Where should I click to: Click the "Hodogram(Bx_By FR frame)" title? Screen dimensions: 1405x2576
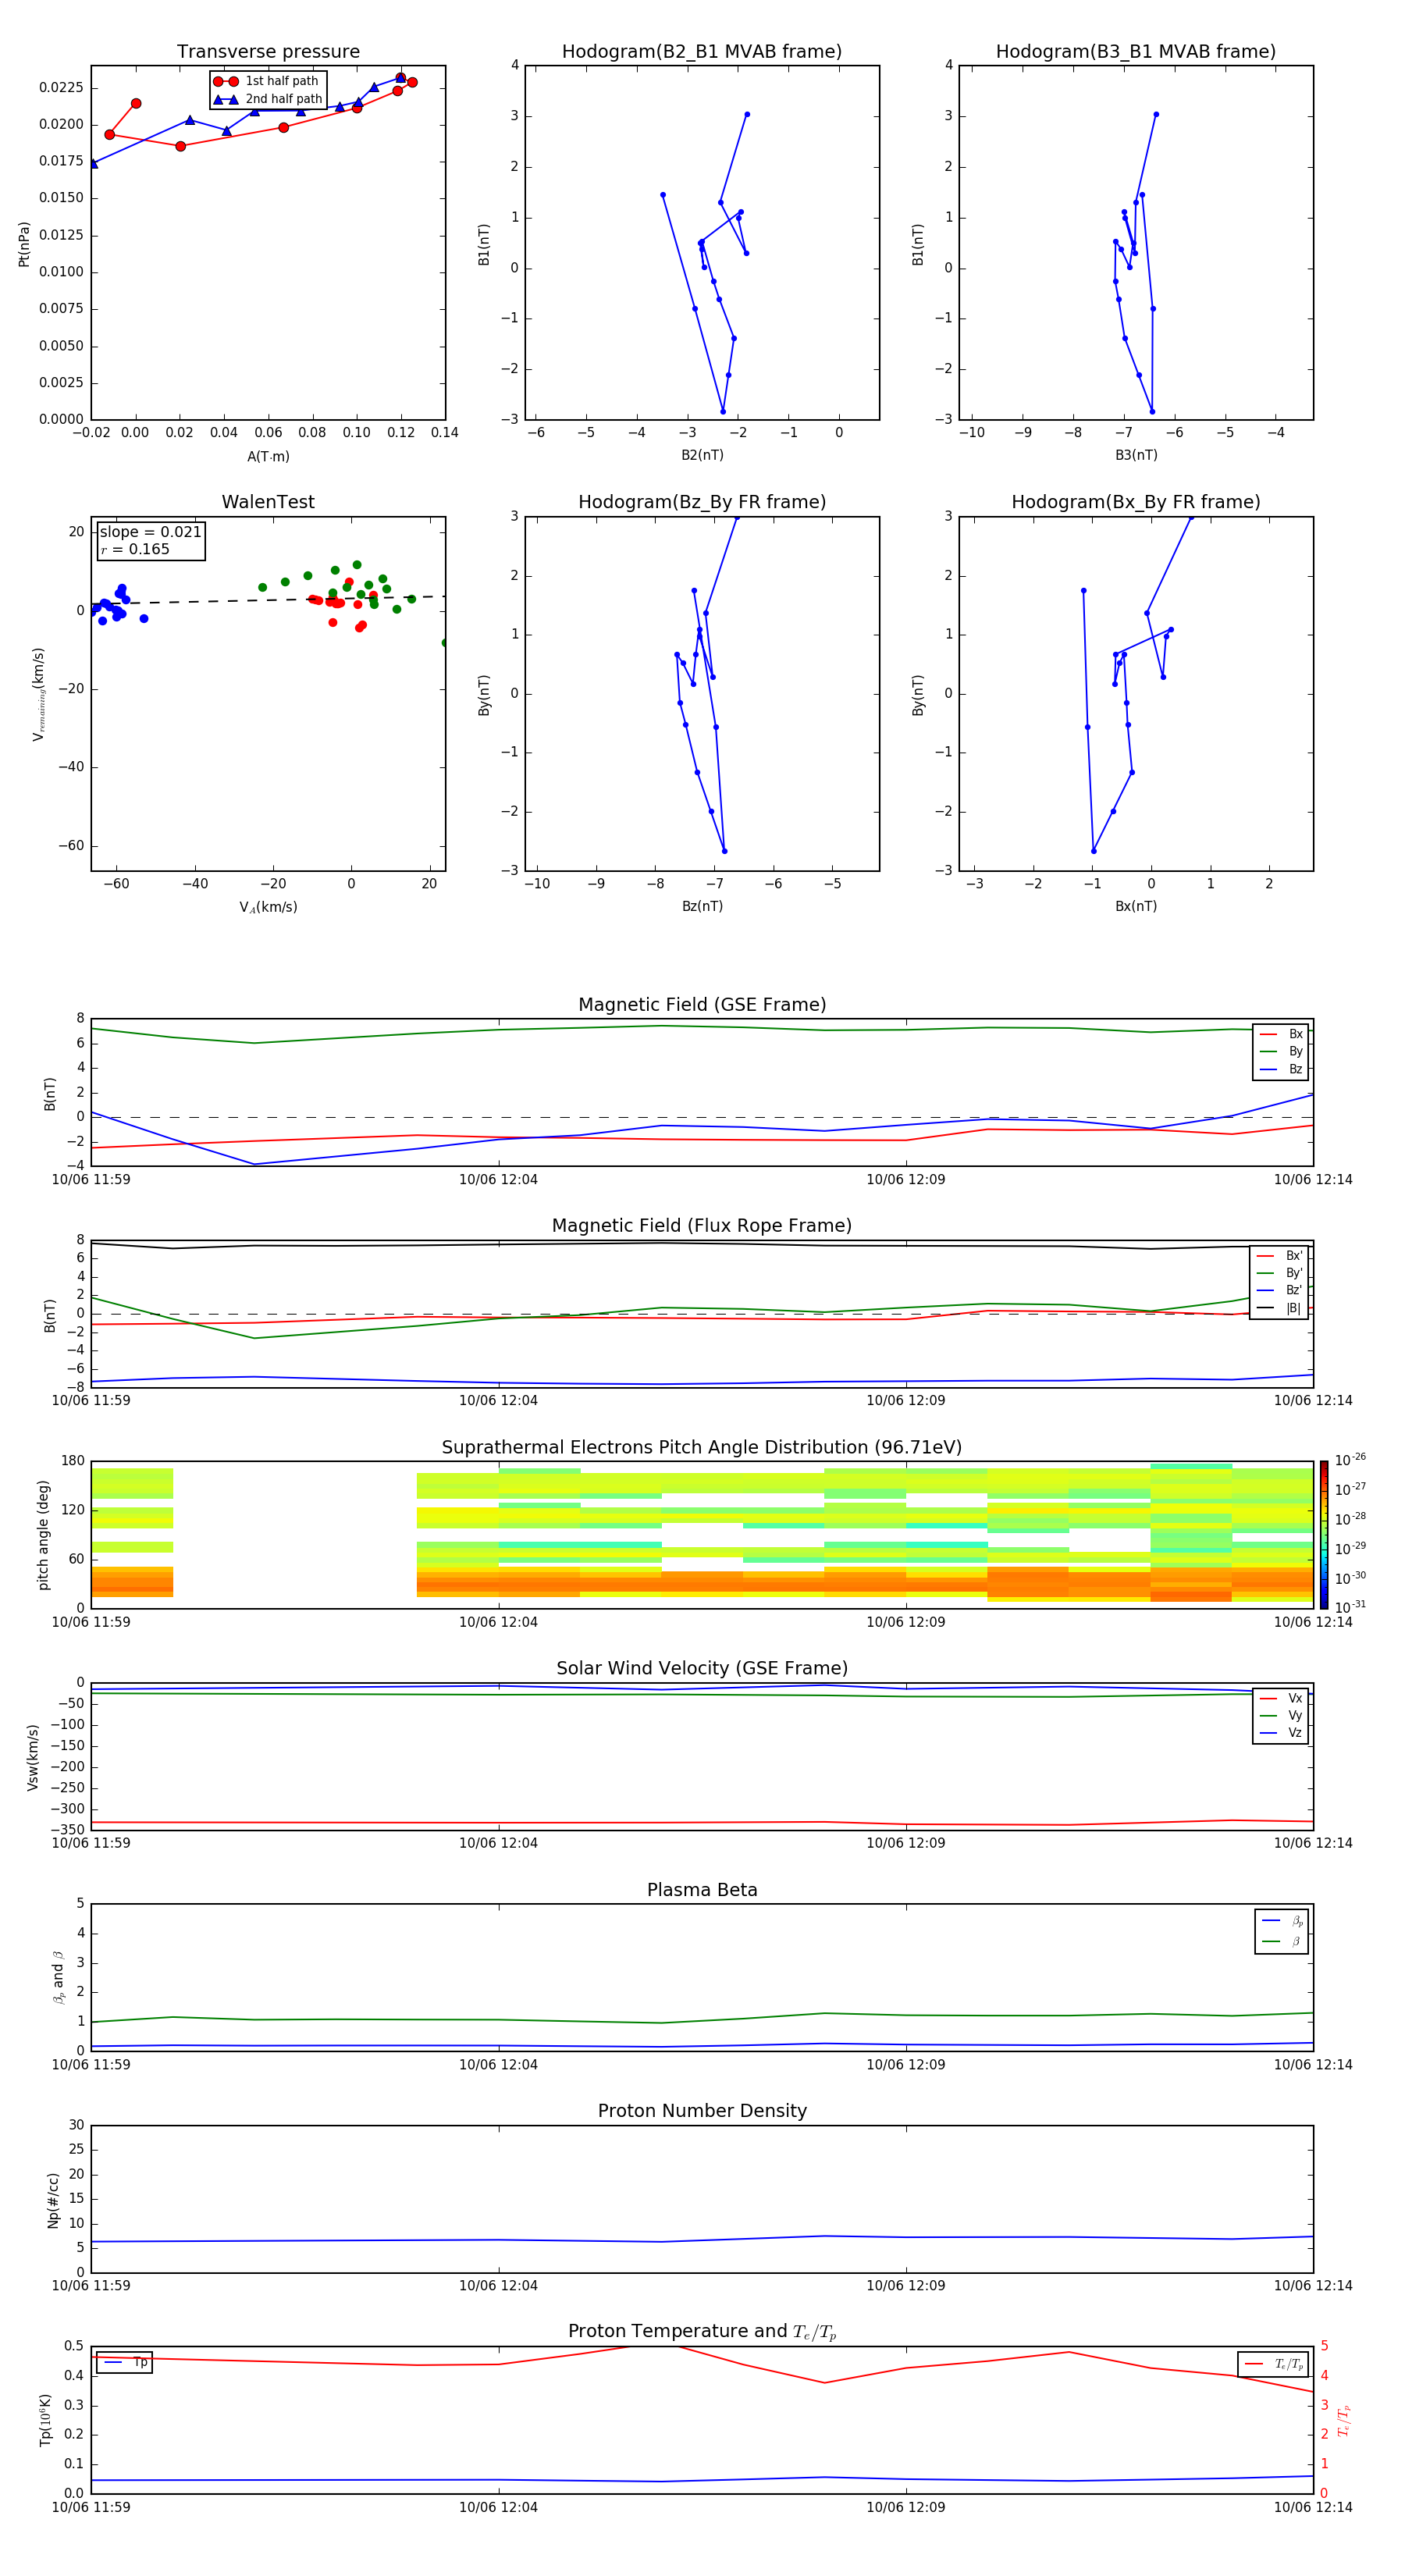pos(1136,502)
